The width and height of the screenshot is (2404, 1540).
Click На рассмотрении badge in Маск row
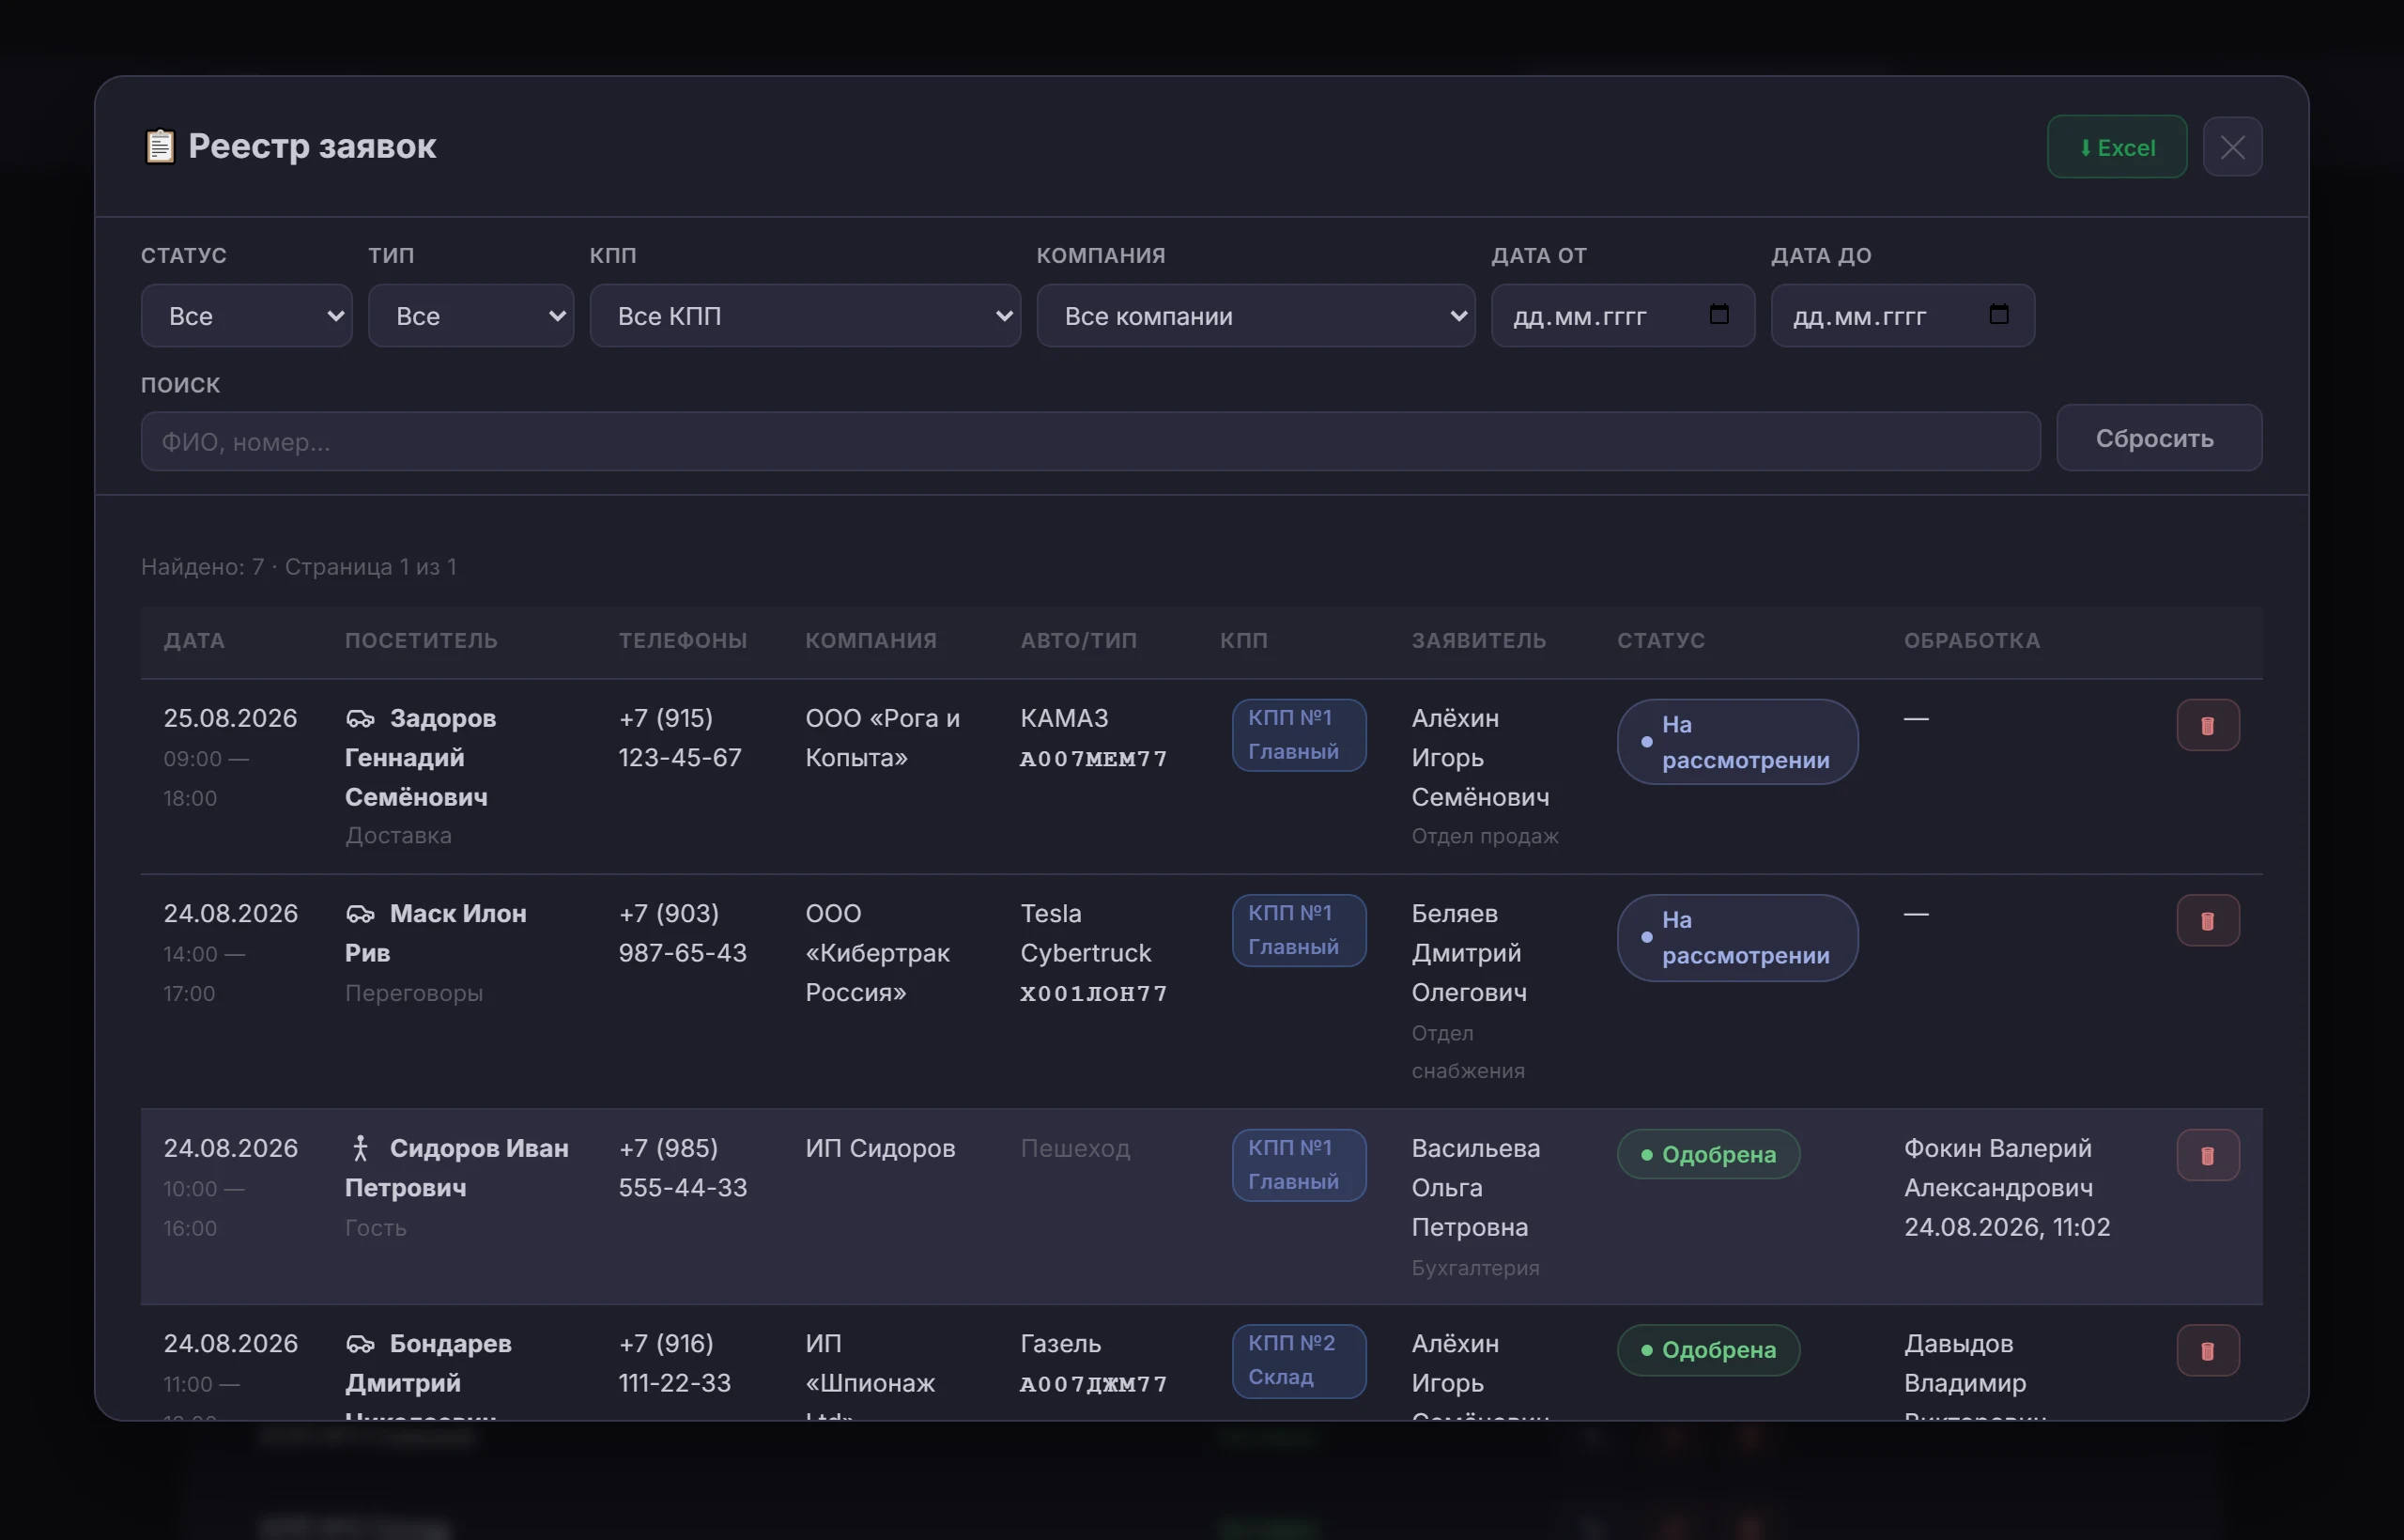tap(1737, 937)
